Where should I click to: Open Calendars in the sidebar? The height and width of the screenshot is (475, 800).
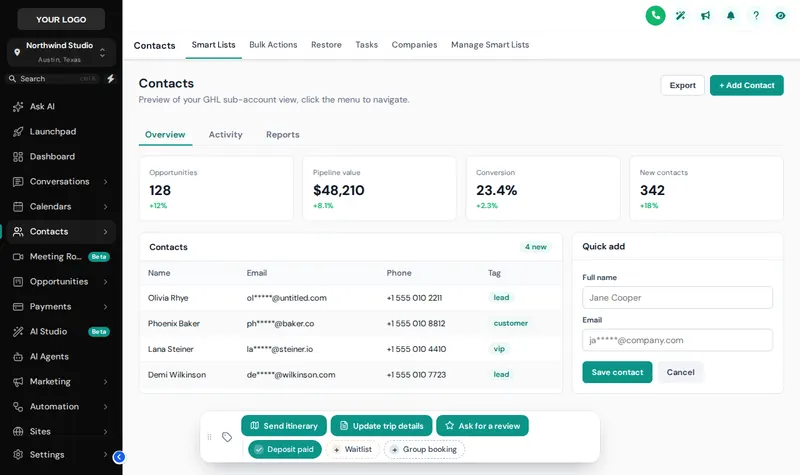pyautogui.click(x=61, y=206)
